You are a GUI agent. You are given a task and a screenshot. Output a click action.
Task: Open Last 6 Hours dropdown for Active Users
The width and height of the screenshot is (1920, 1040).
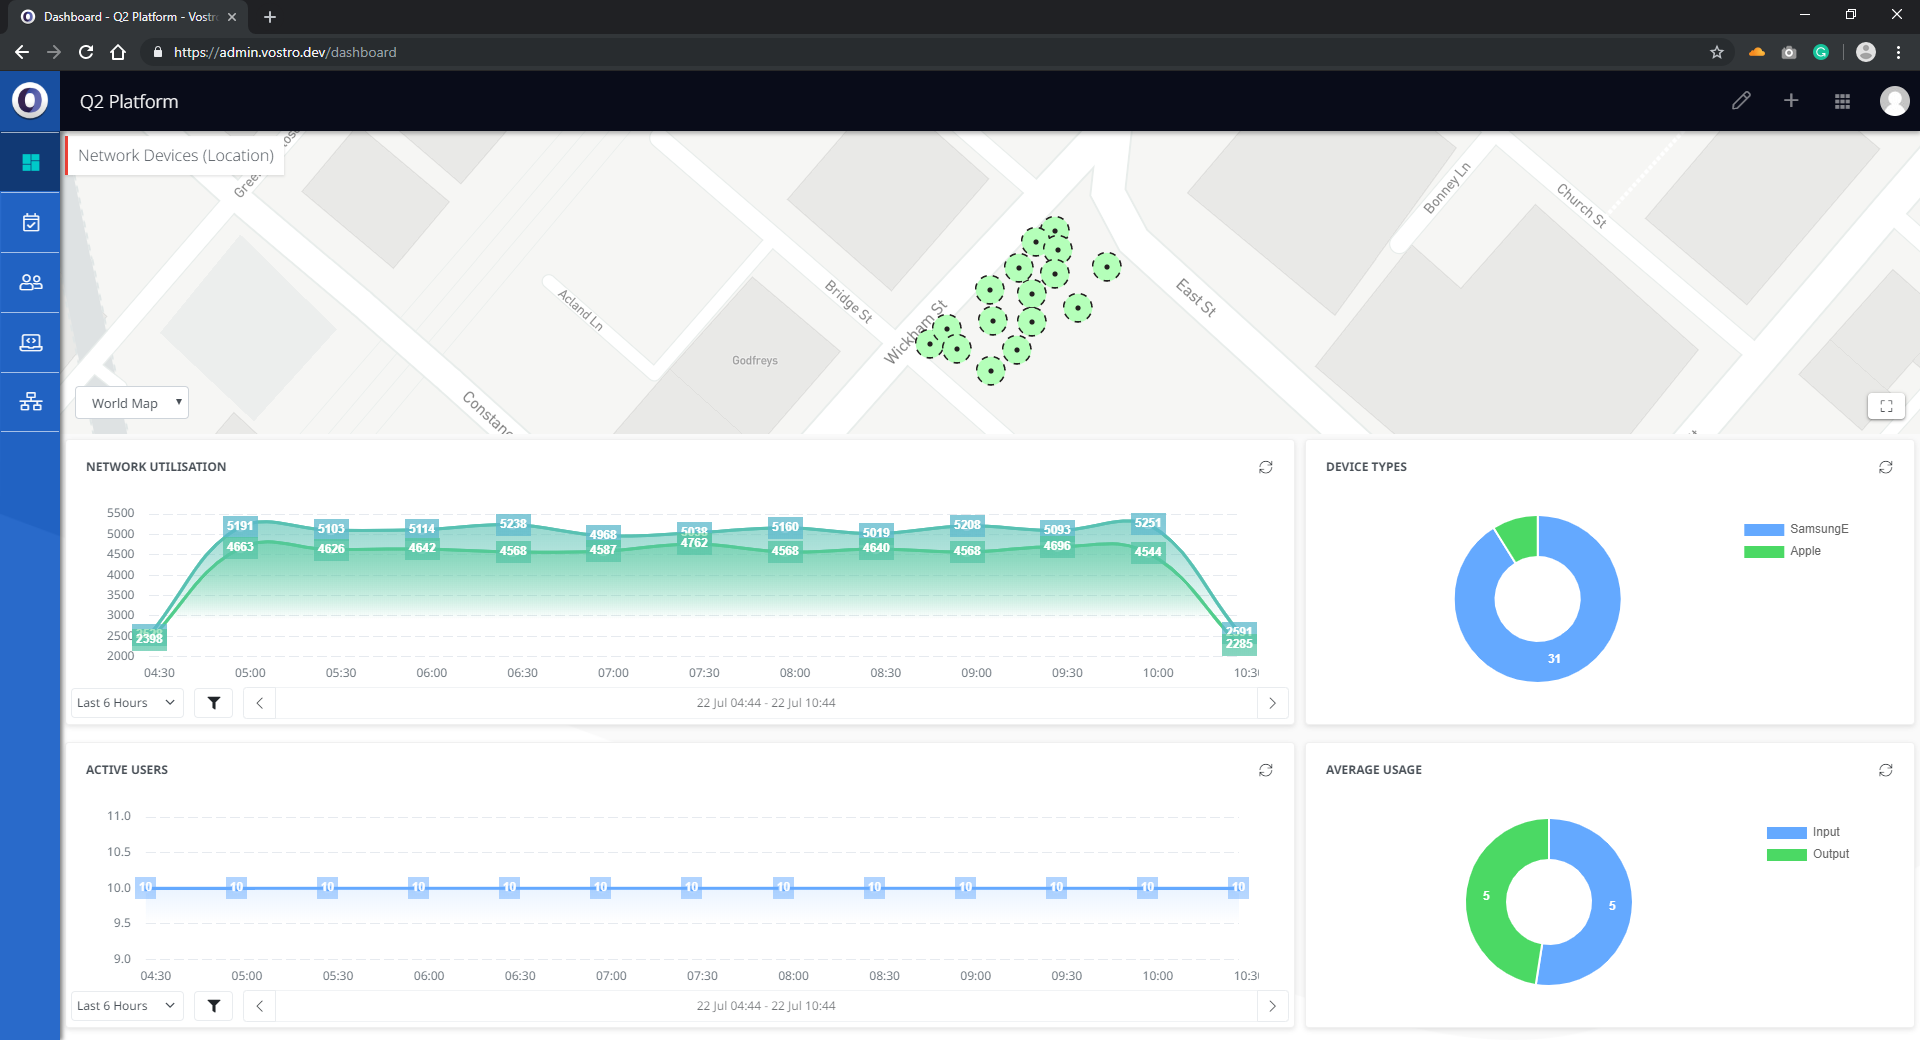point(126,1006)
